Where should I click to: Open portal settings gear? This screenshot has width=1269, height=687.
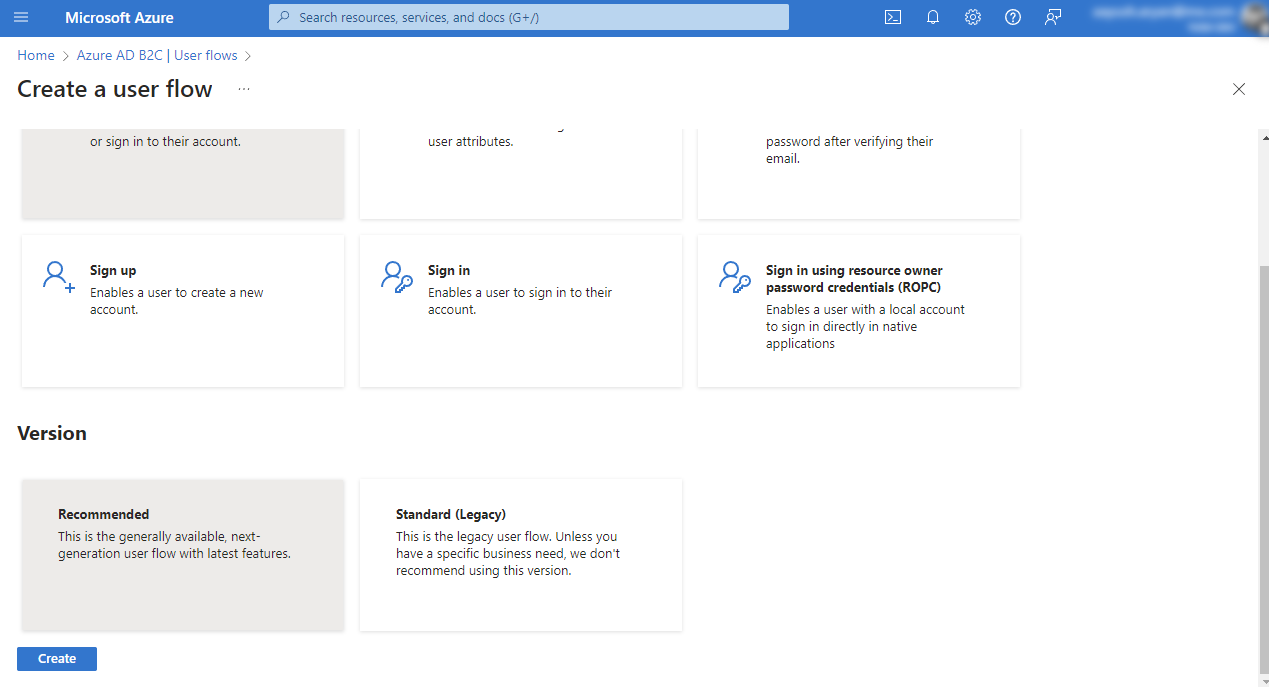972,17
